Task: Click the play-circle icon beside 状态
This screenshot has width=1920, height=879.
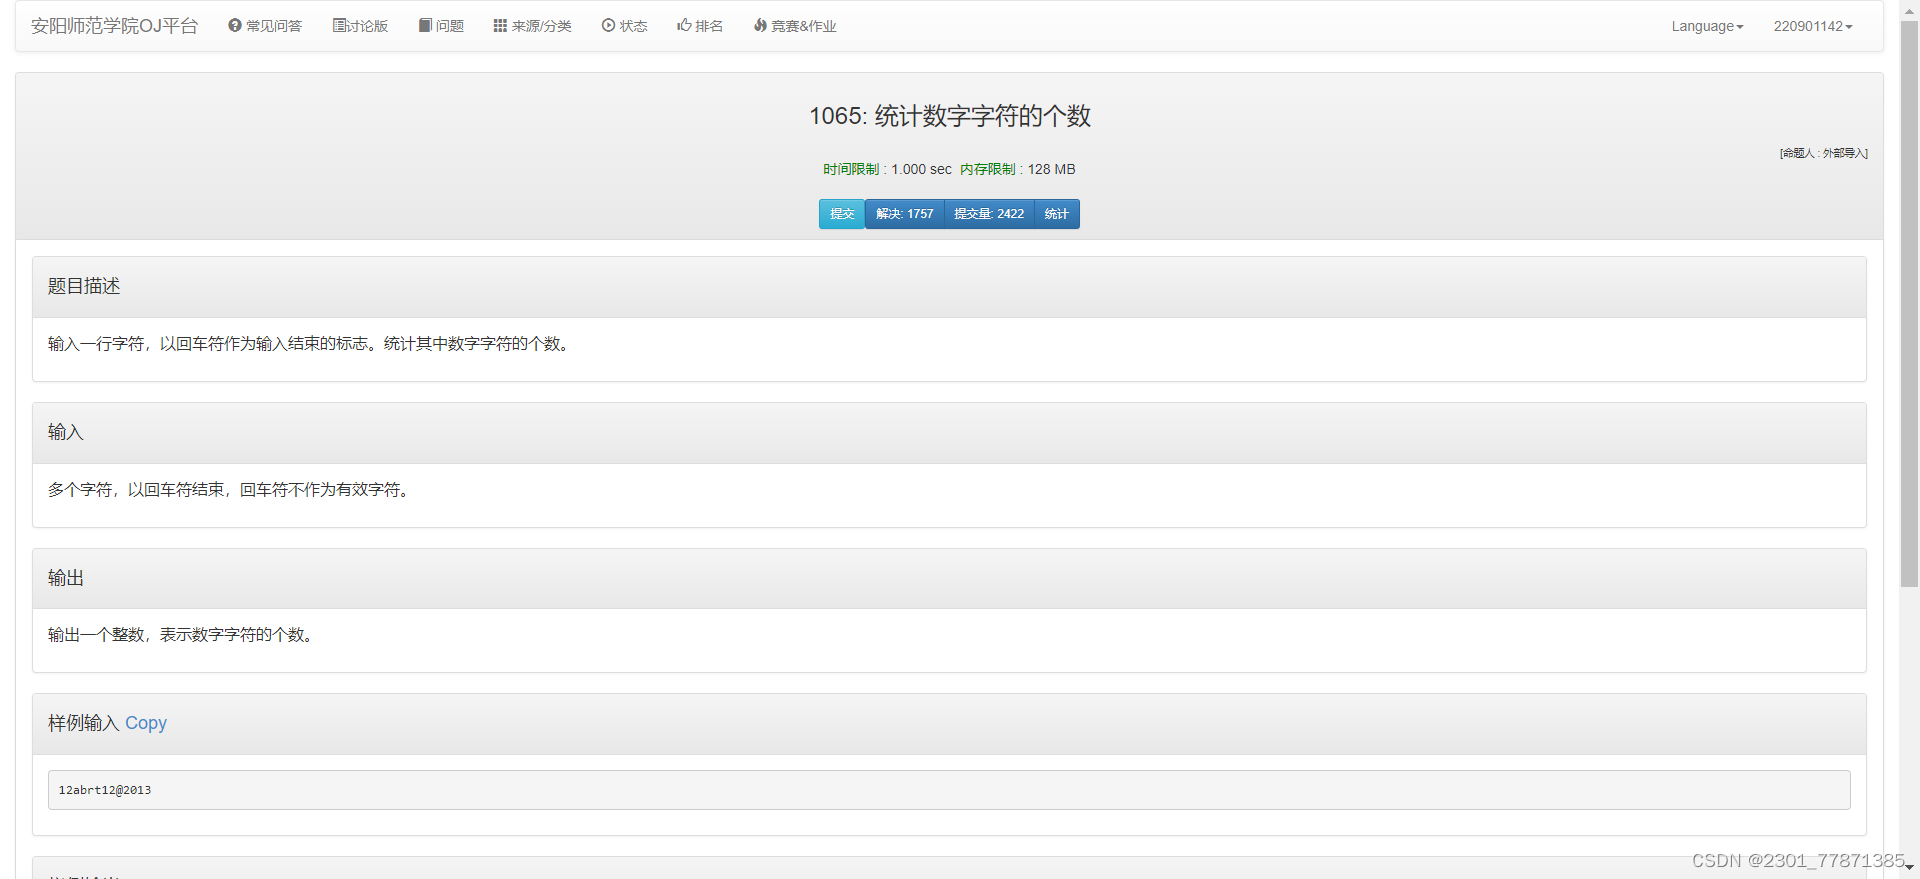Action: [608, 26]
